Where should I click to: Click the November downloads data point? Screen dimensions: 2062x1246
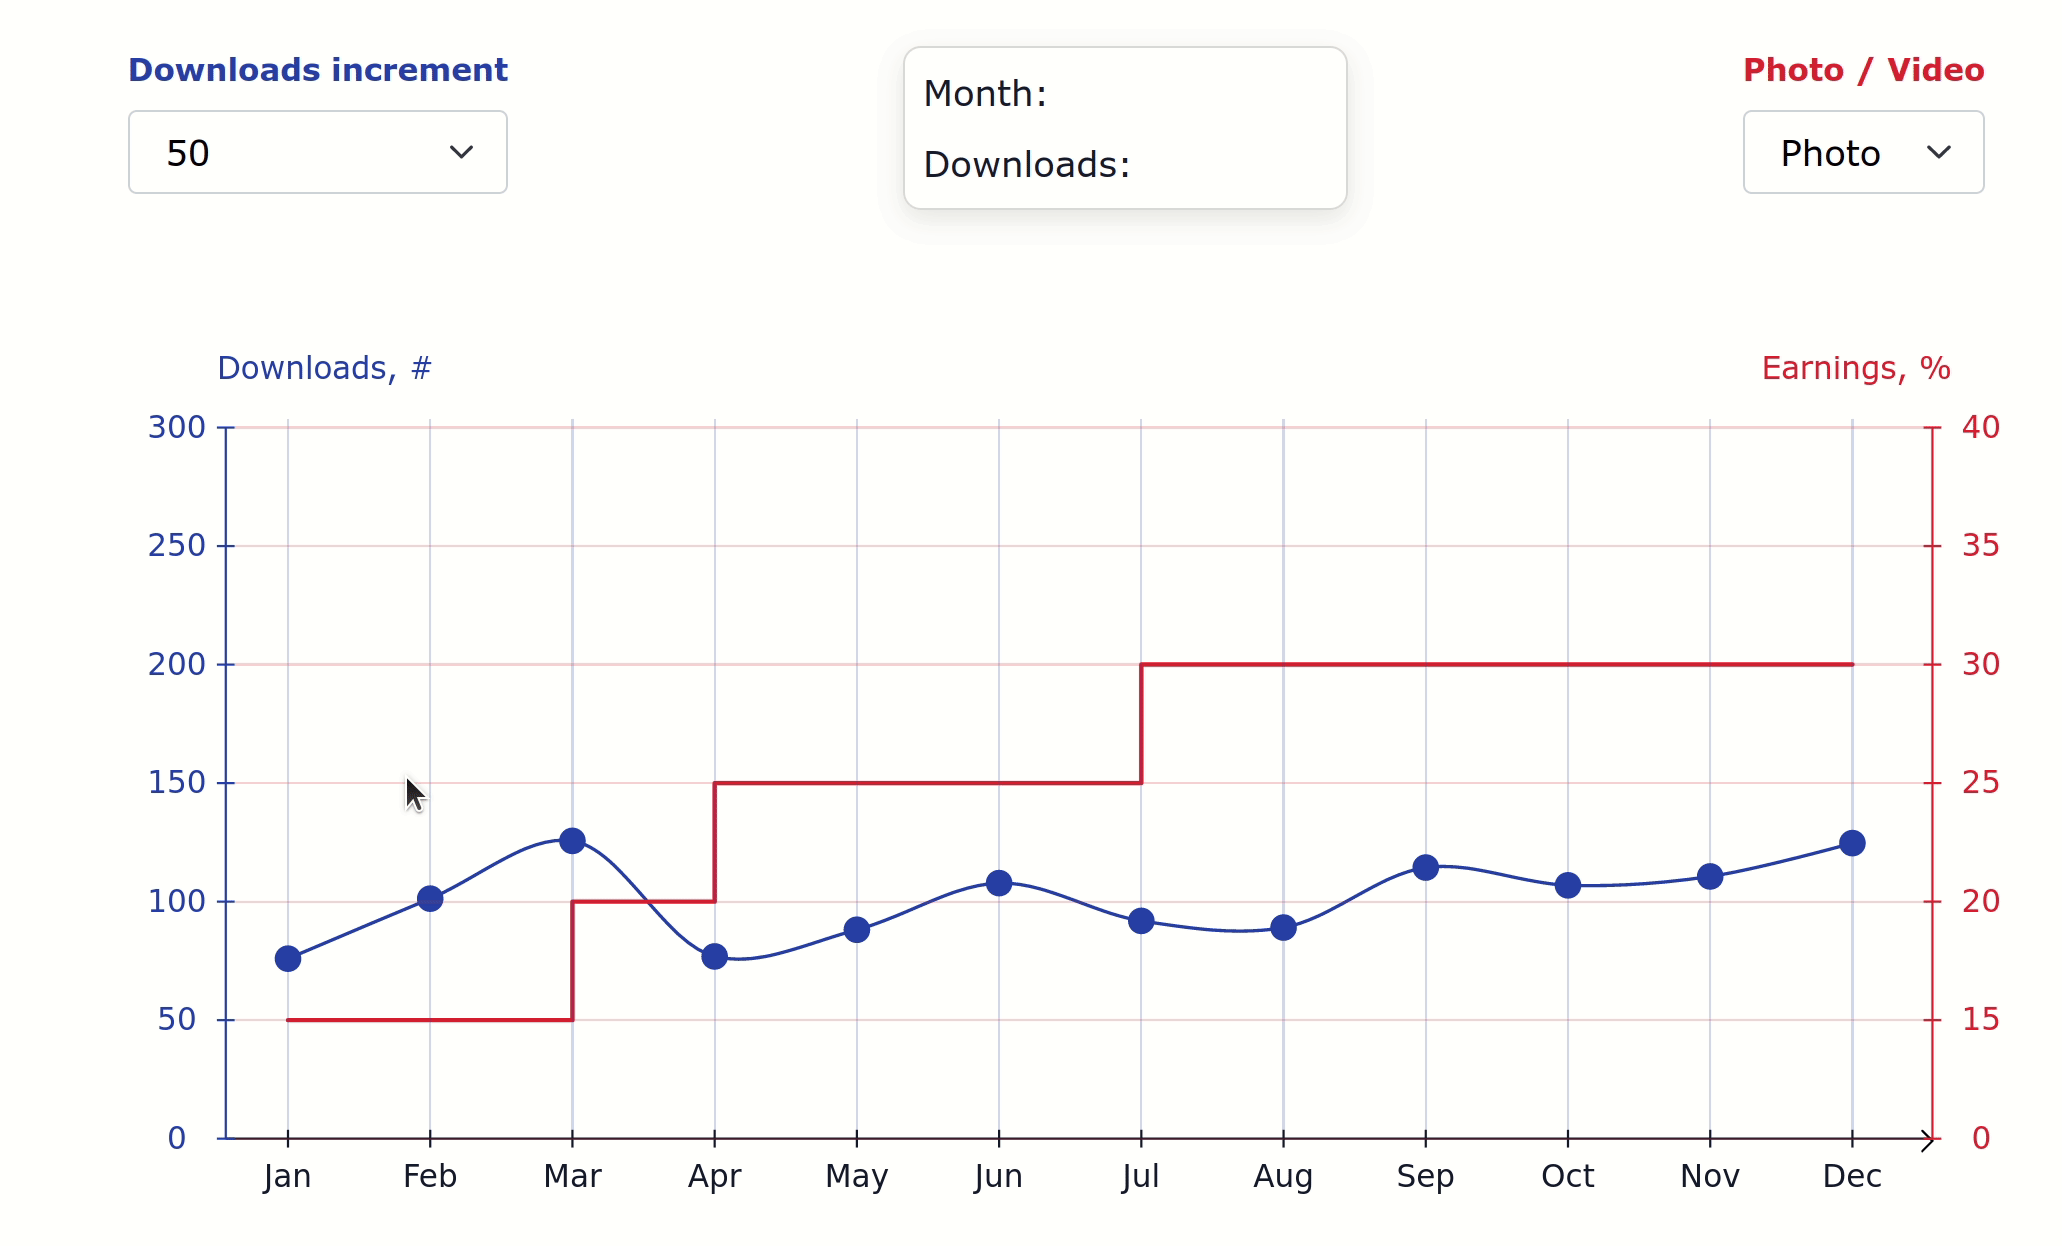pos(1710,877)
